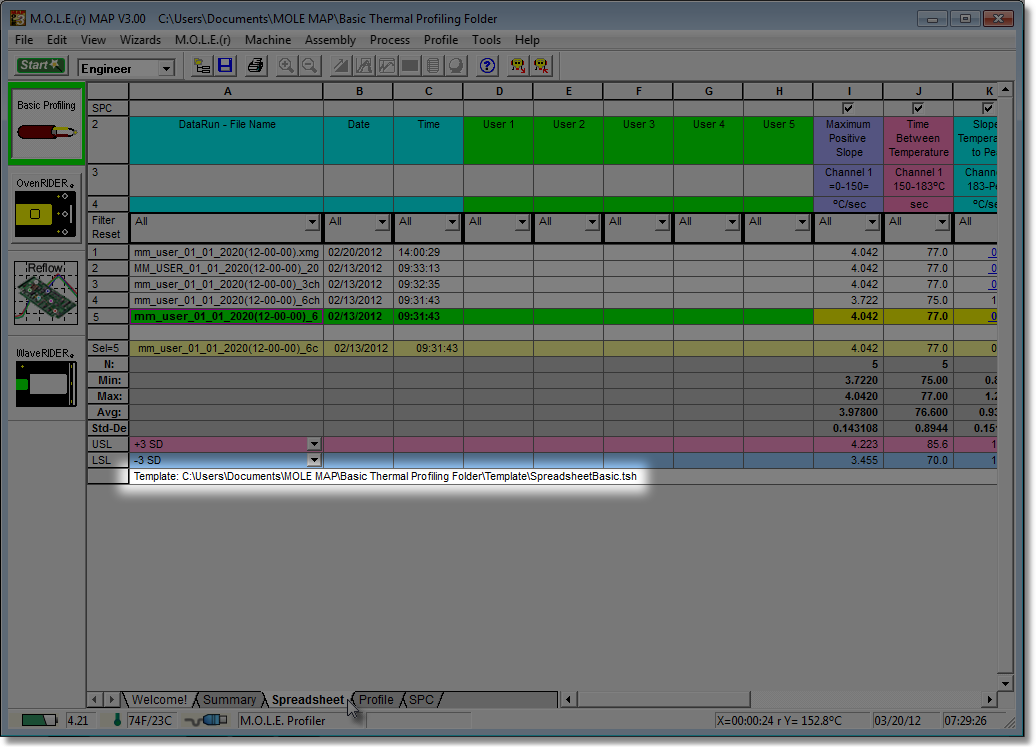
Task: Click the zoom out magnifier icon
Action: (x=309, y=65)
